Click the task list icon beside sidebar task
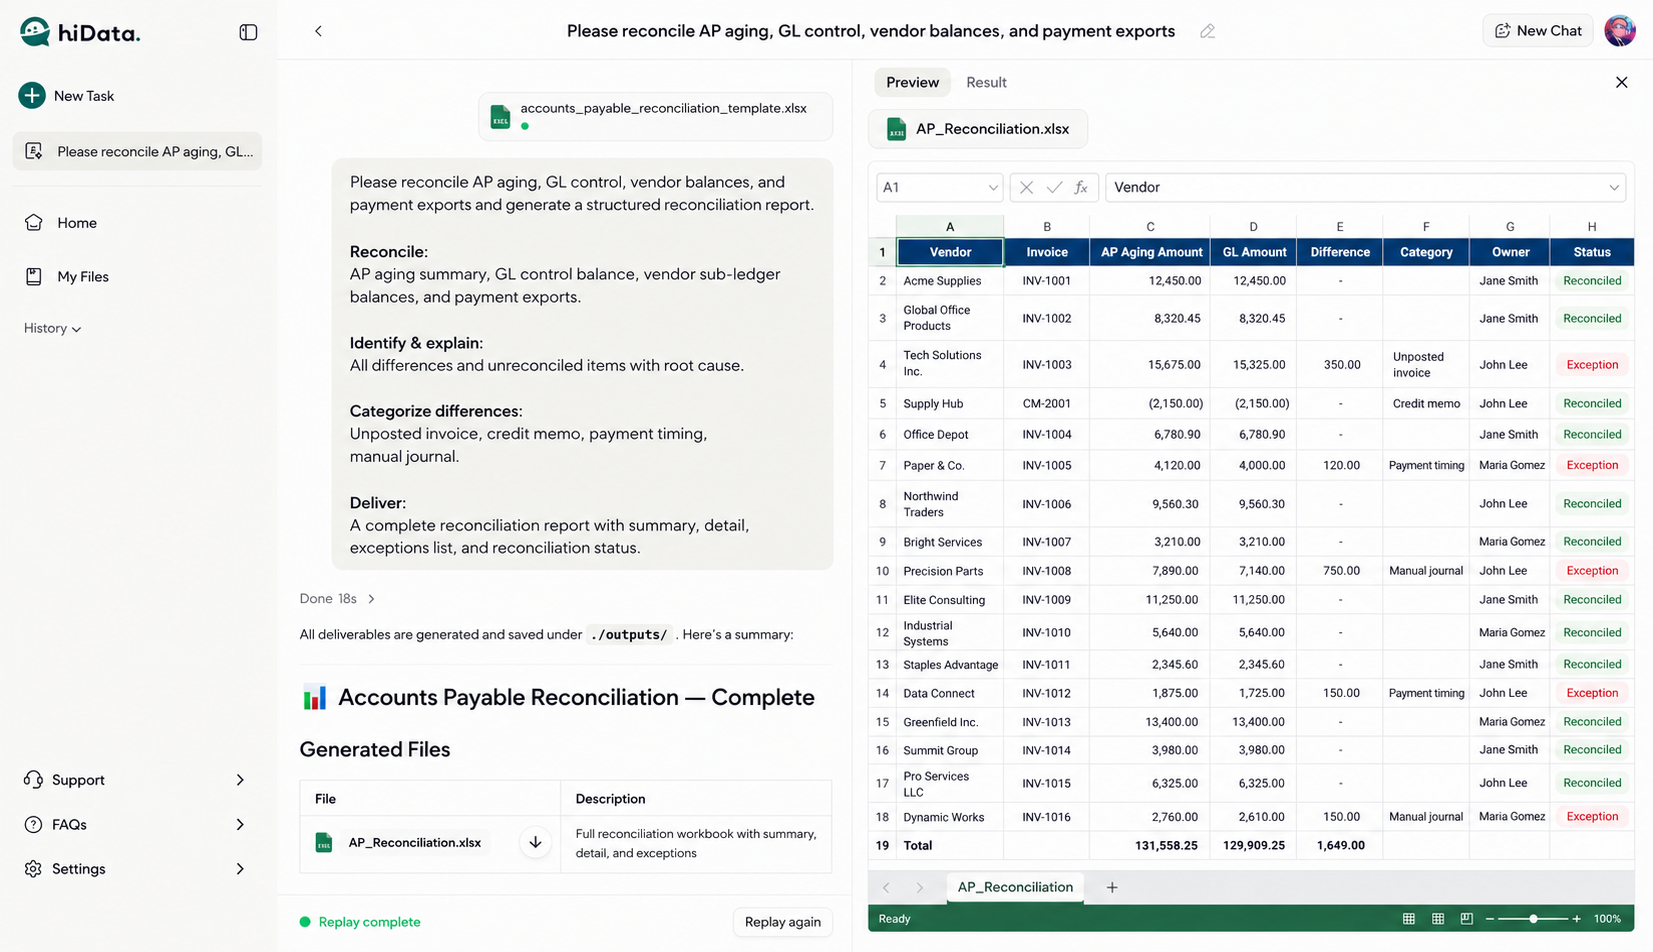 (33, 151)
